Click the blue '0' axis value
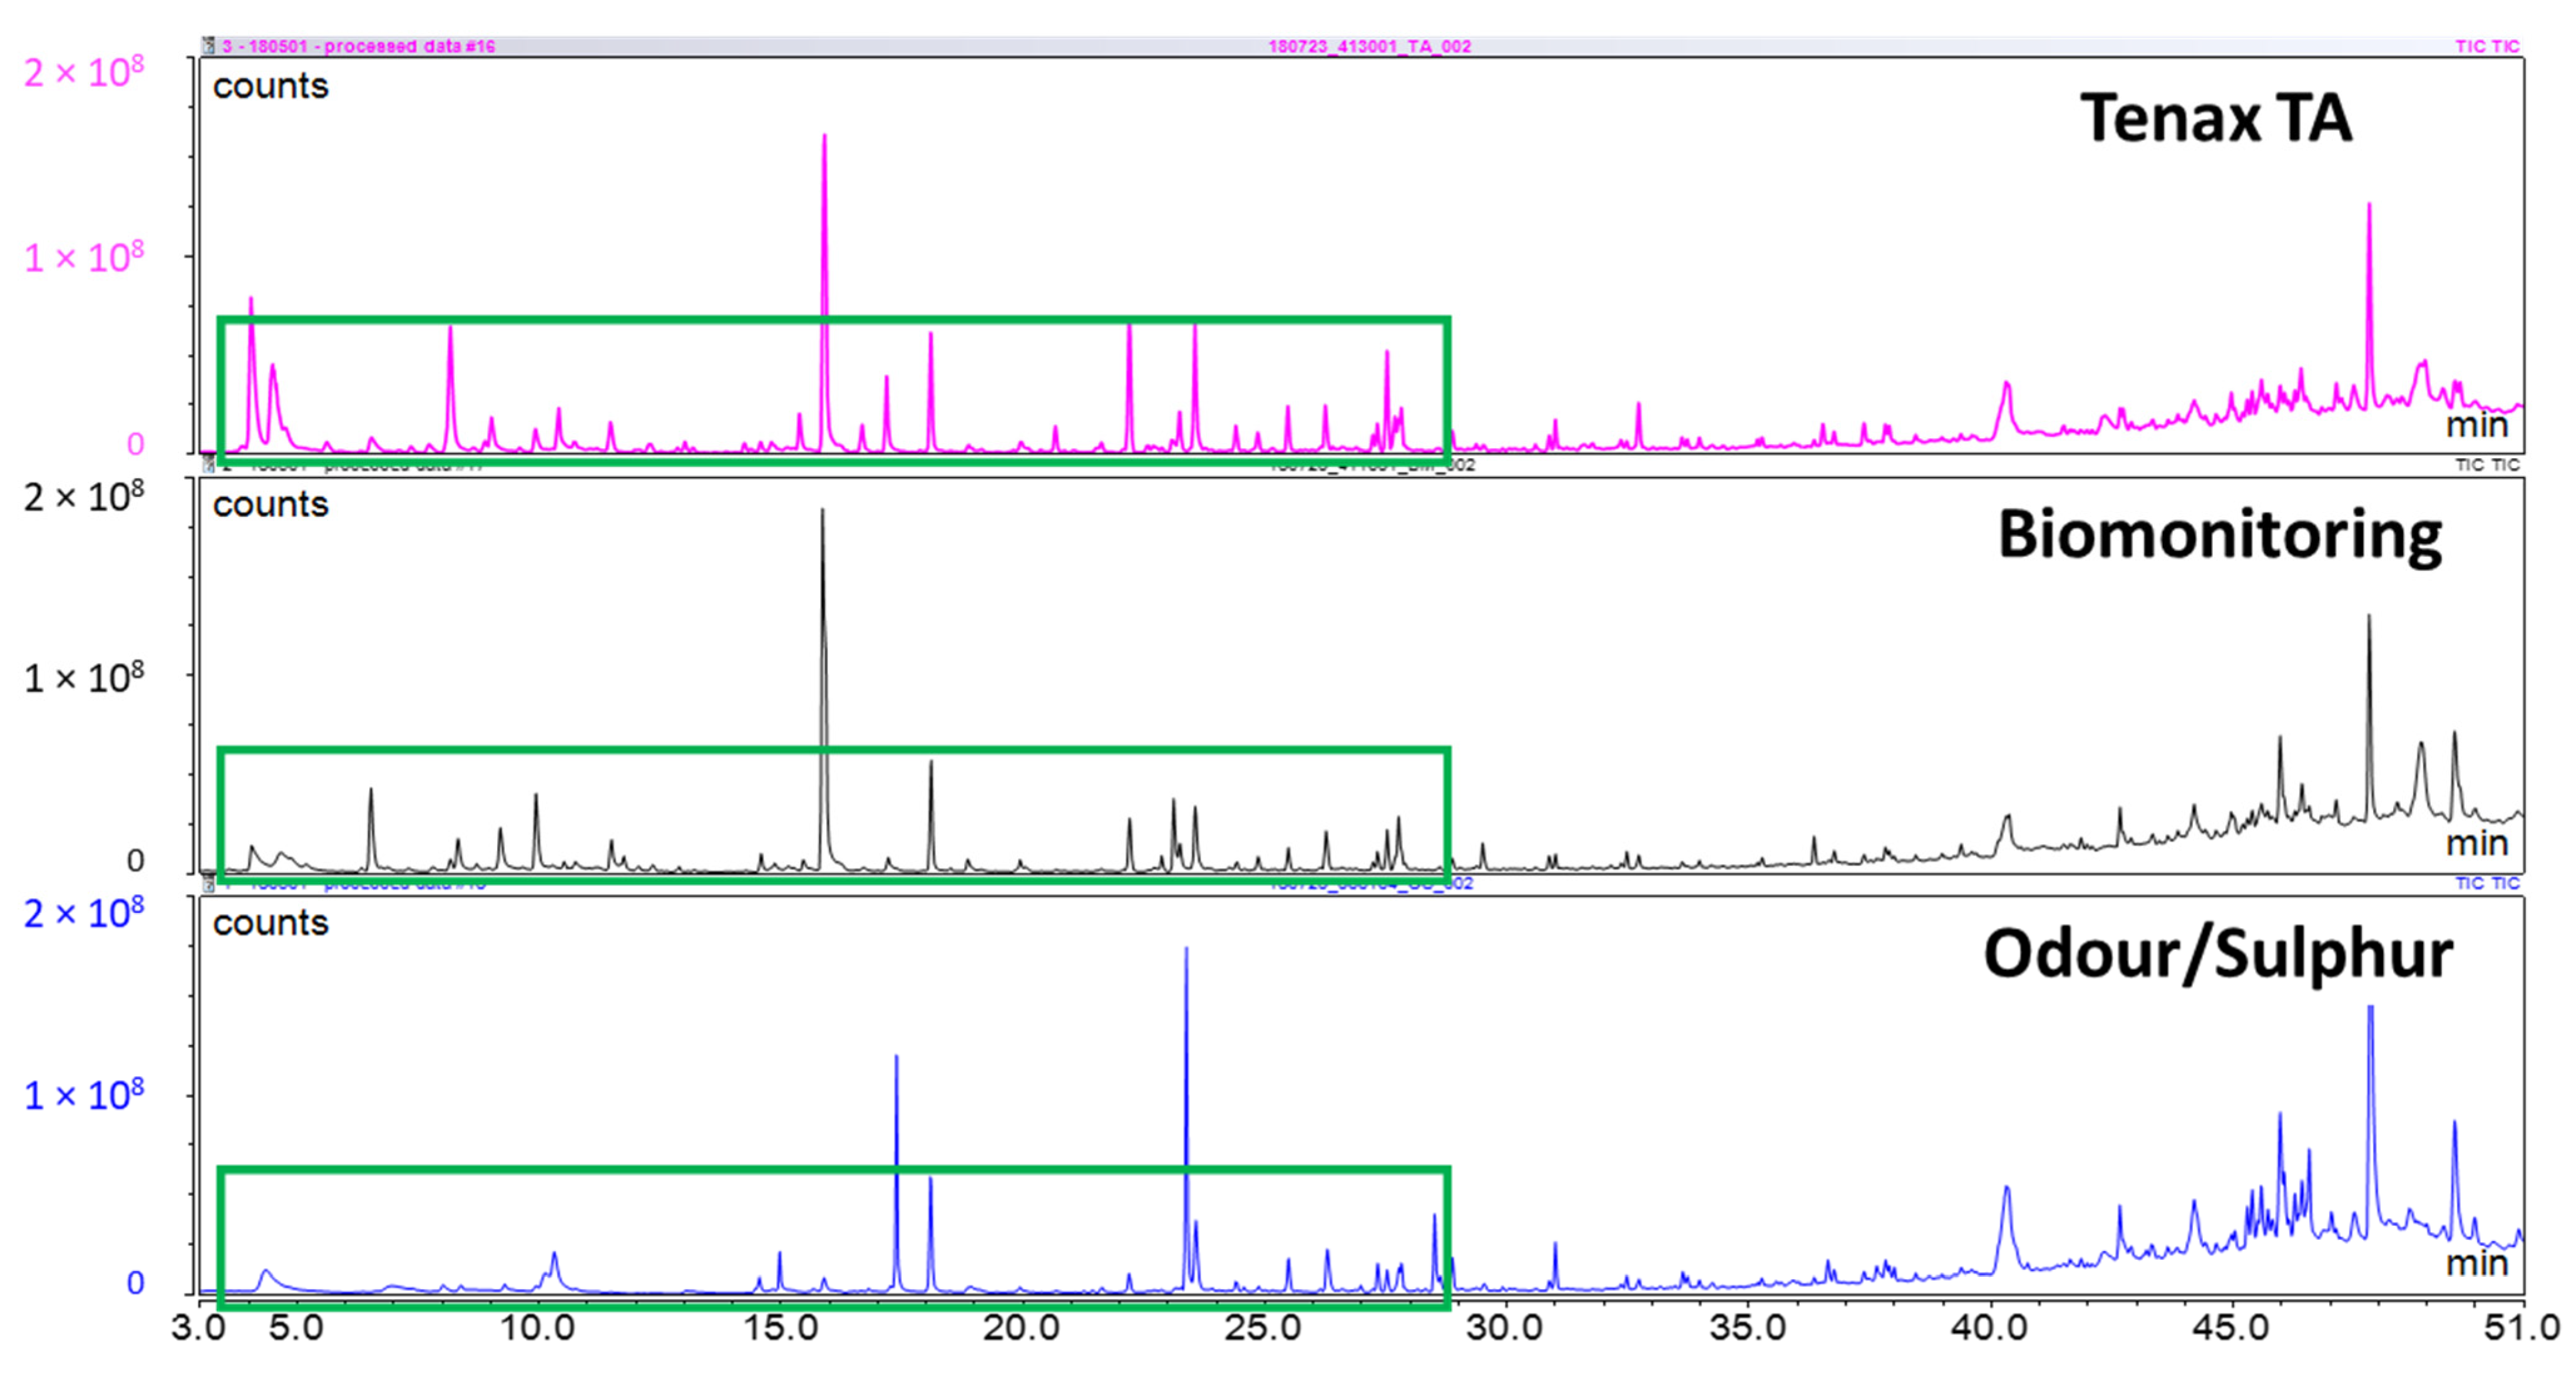This screenshot has width=2576, height=1373. (x=136, y=1283)
